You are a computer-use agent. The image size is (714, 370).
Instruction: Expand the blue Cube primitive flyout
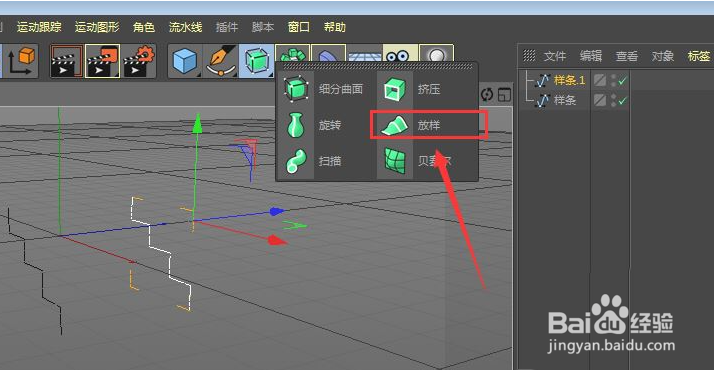pyautogui.click(x=185, y=61)
